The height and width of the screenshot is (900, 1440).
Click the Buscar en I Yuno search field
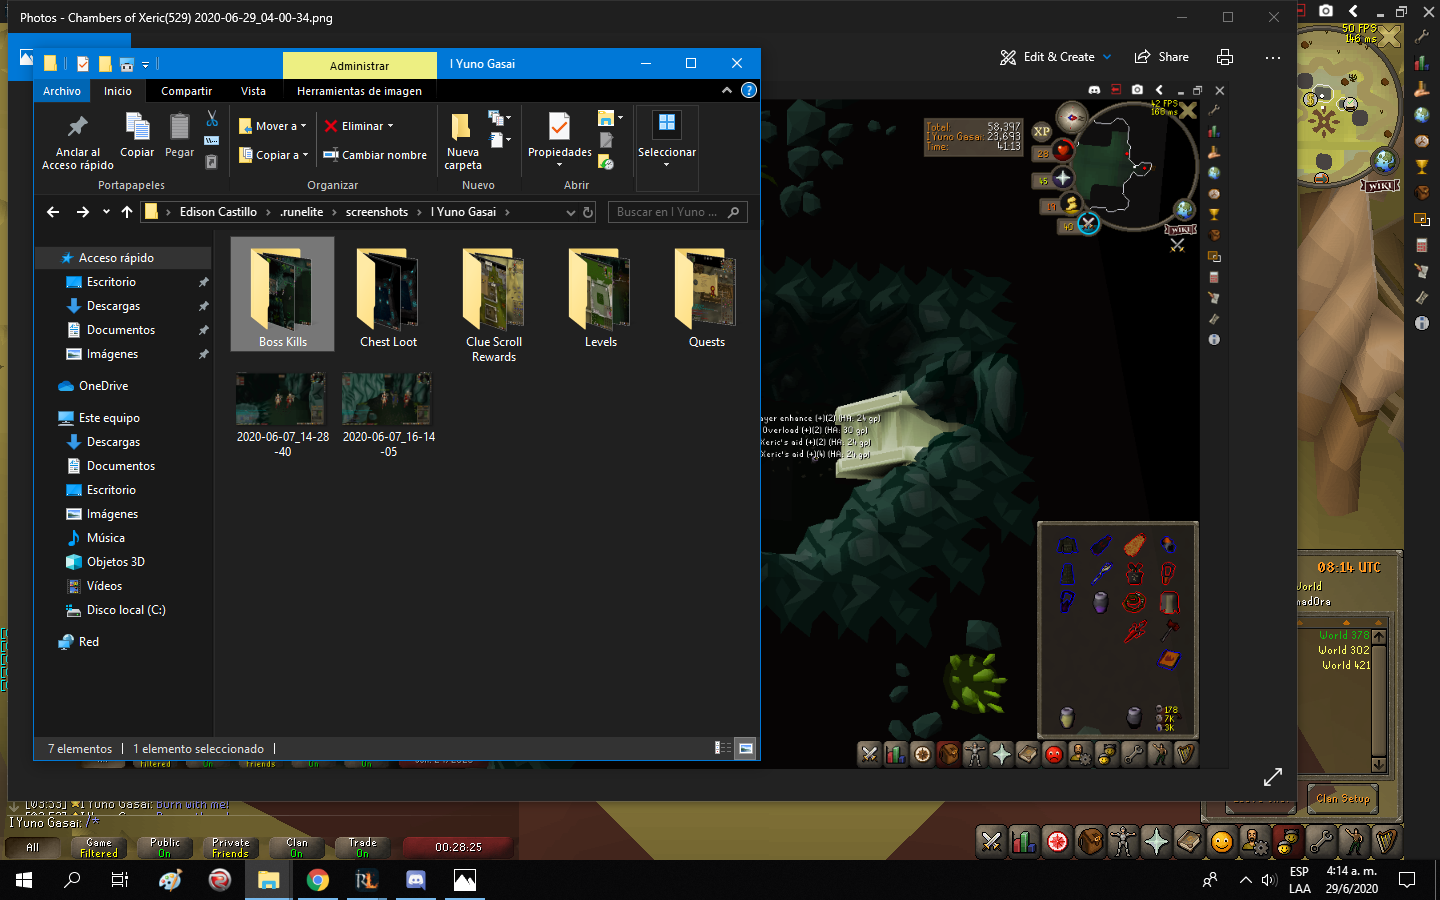click(677, 212)
